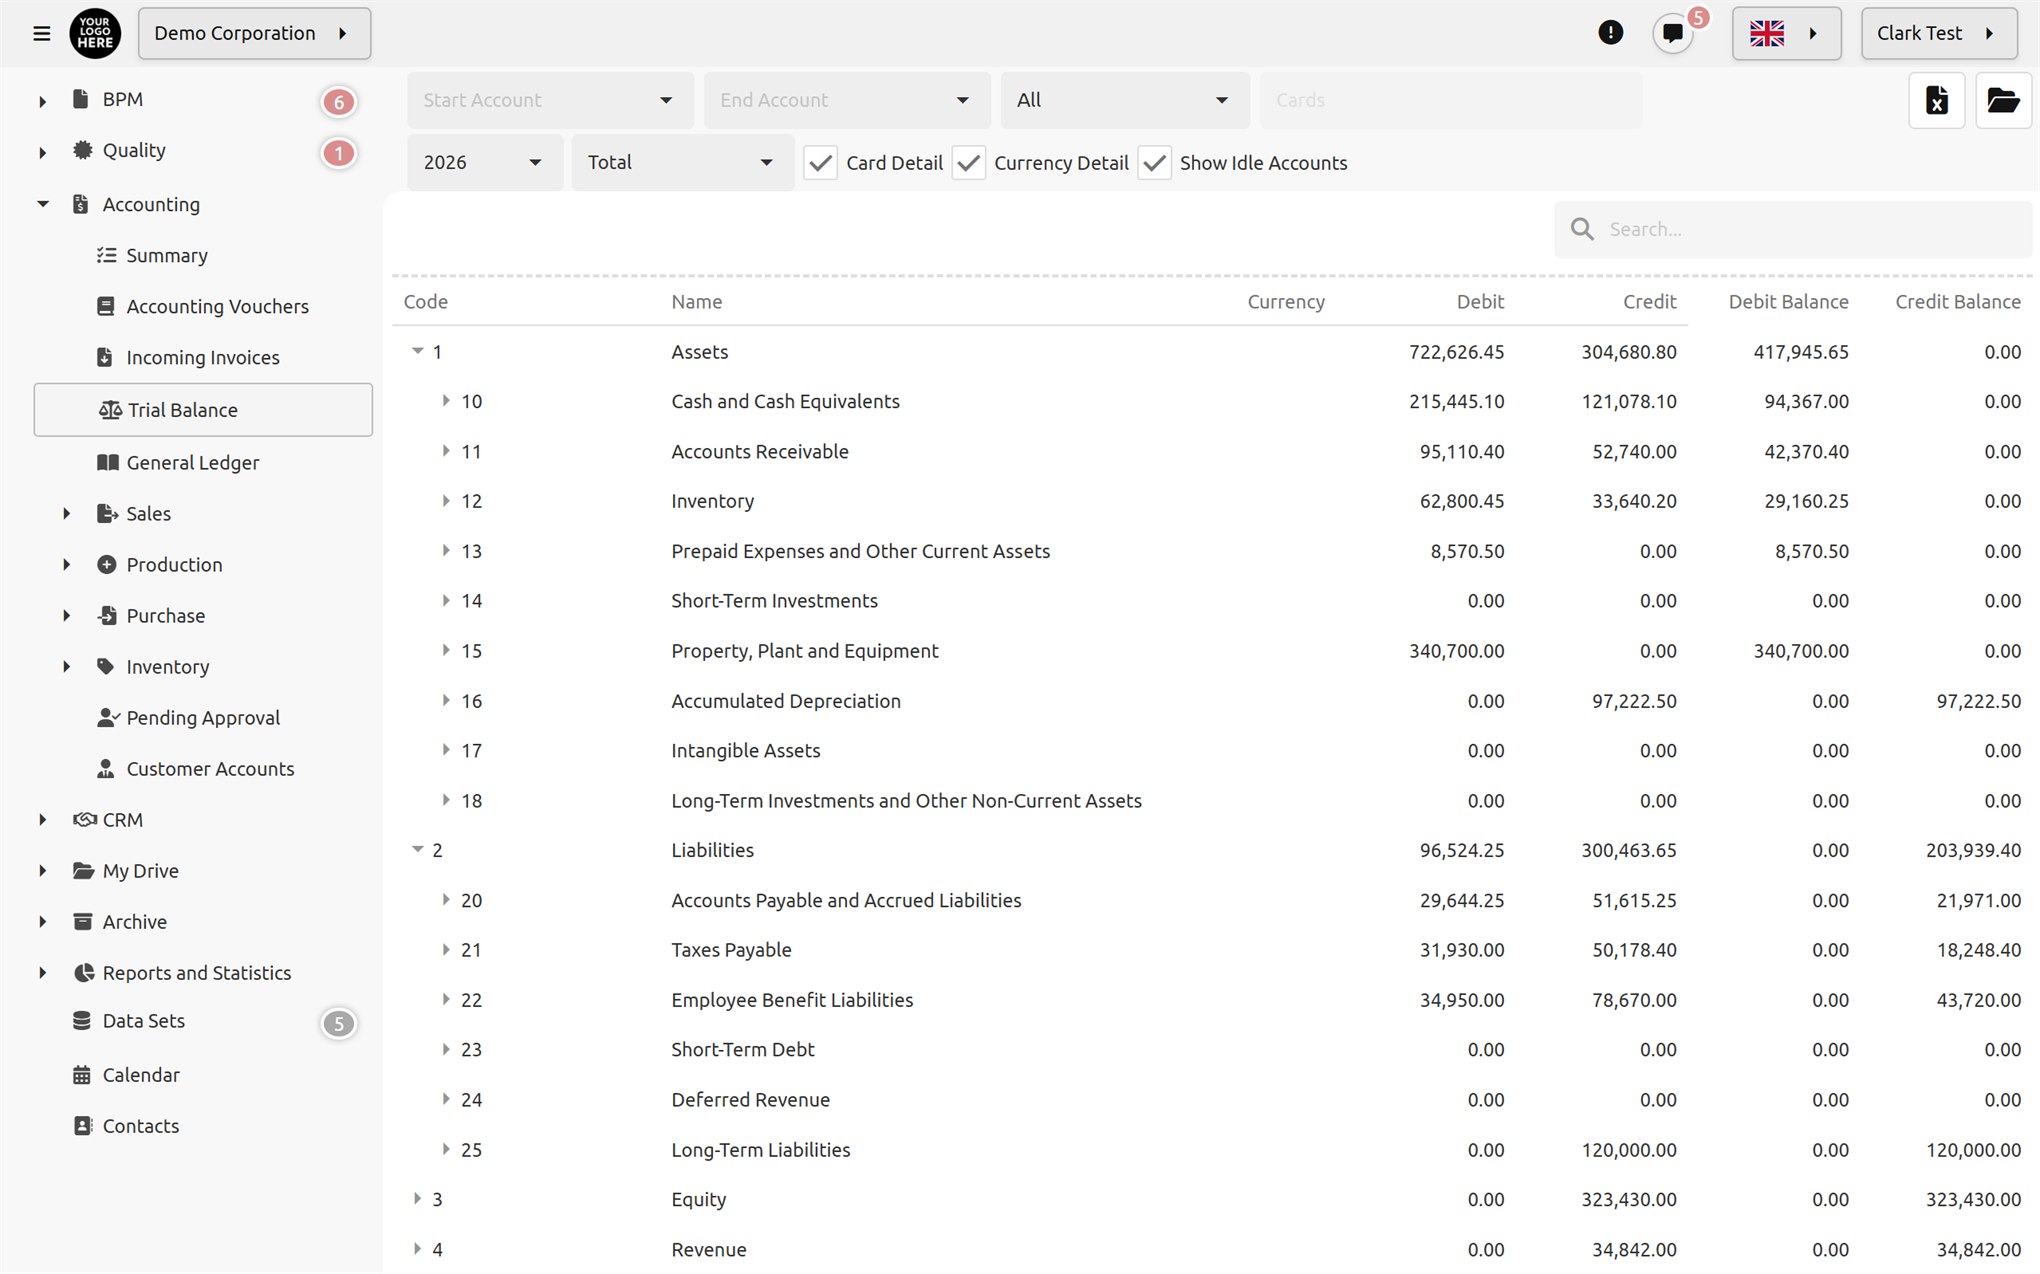Screen dimensions: 2040x1274
Task: Click into the Search field
Action: pos(1793,229)
